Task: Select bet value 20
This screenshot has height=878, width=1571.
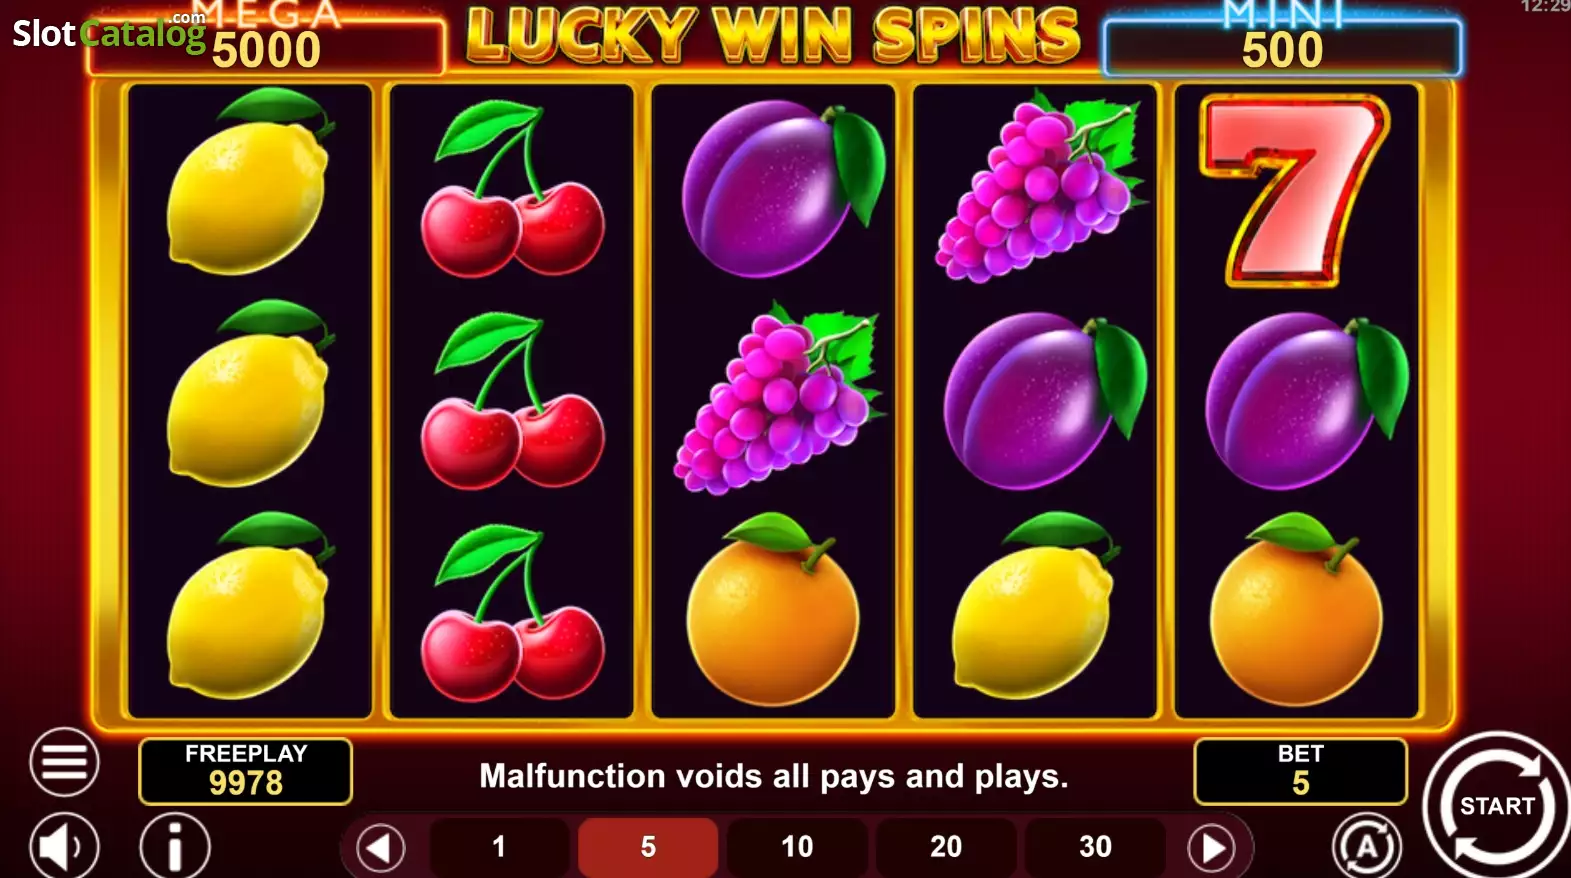Action: click(946, 847)
